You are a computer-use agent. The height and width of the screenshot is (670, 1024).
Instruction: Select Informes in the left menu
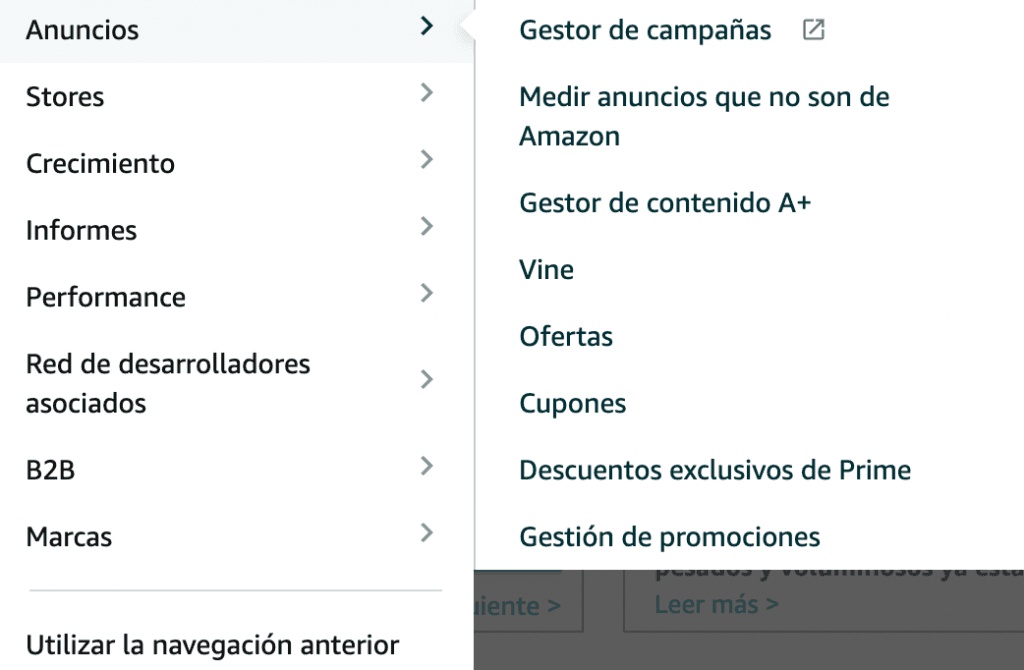click(81, 230)
